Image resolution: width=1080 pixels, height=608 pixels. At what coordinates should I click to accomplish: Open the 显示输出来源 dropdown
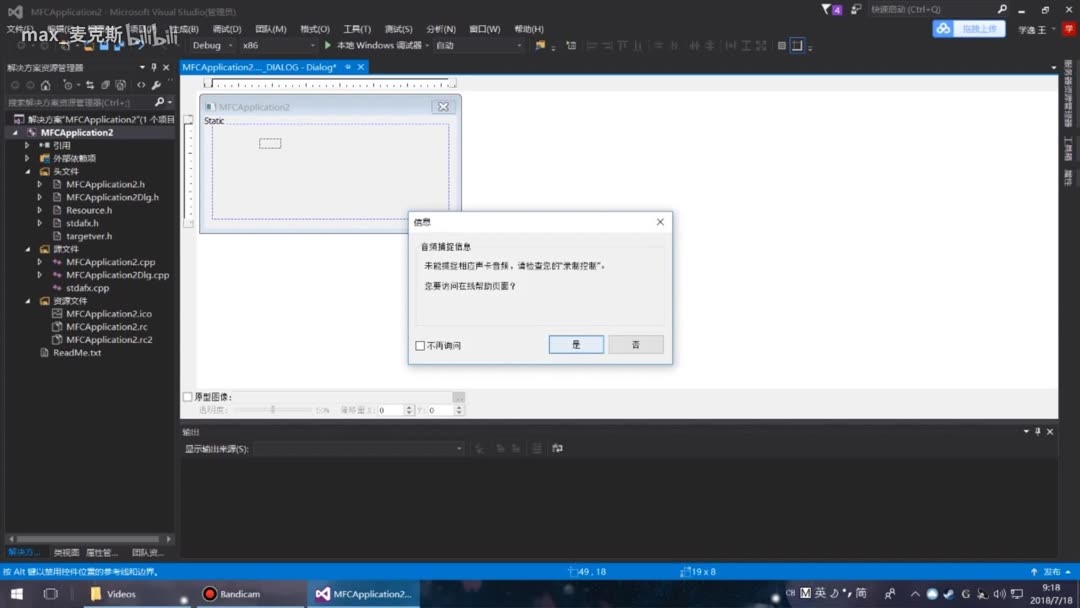tap(455, 448)
